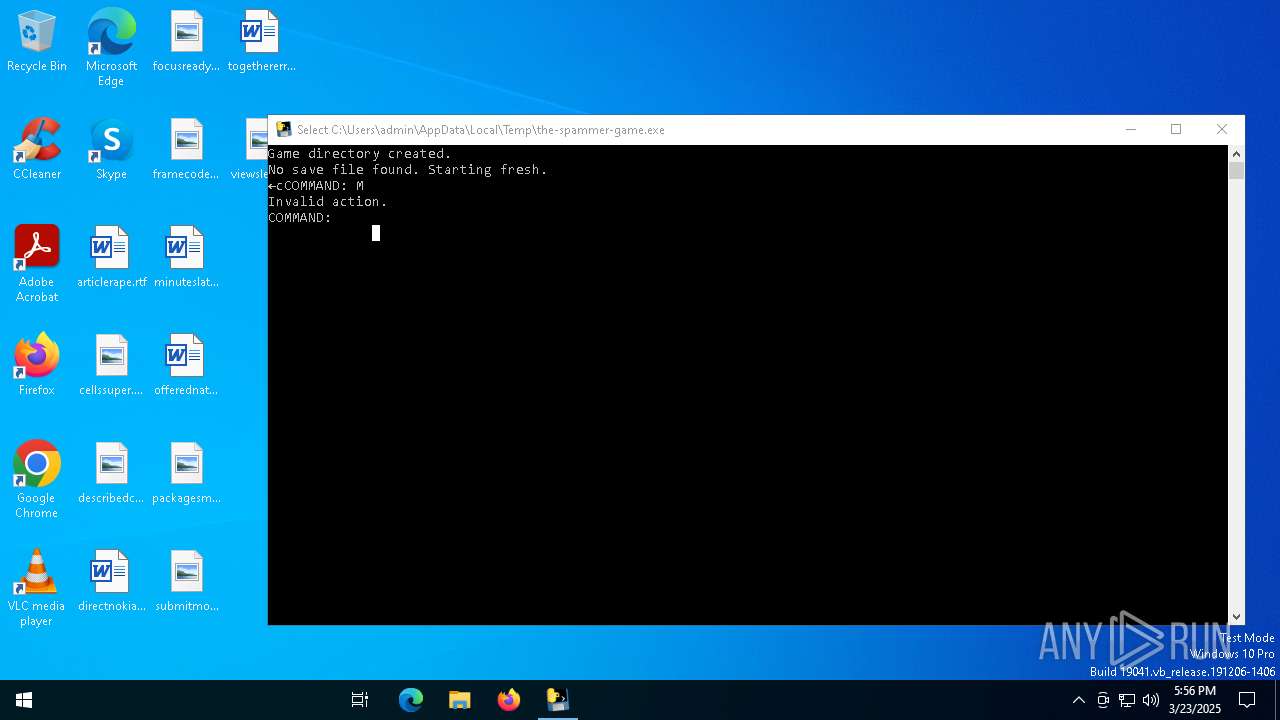Select the focusready image file icon
1280x720 pixels.
coord(186,40)
